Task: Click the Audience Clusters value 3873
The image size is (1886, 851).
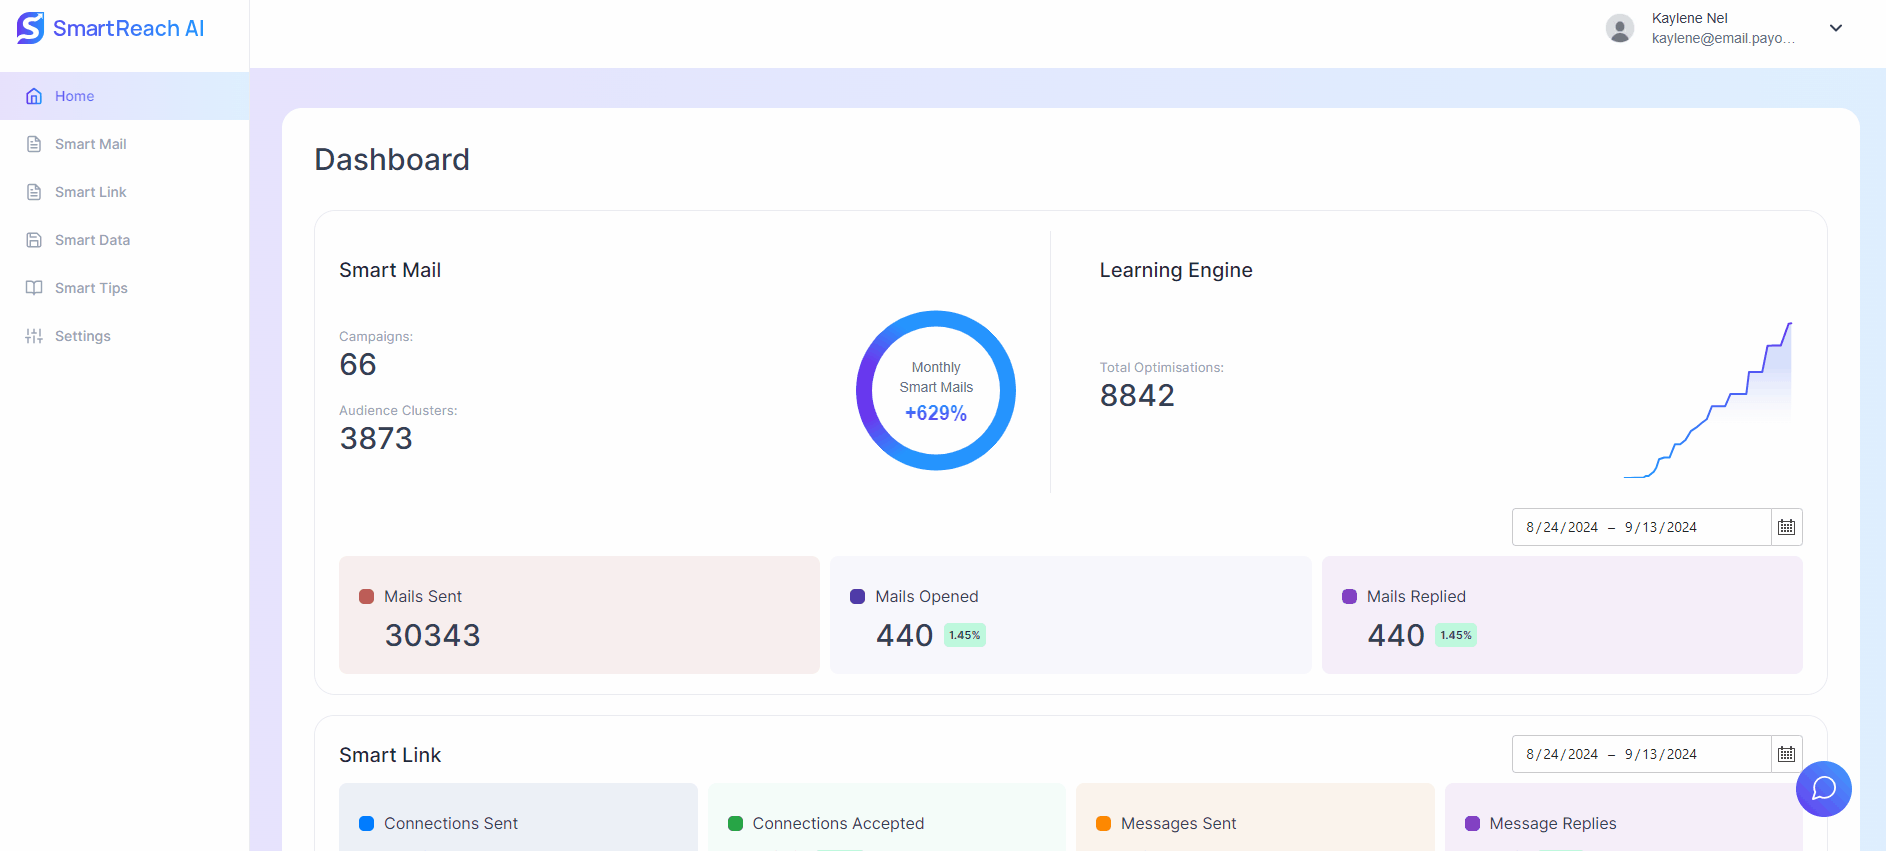Action: pyautogui.click(x=376, y=438)
